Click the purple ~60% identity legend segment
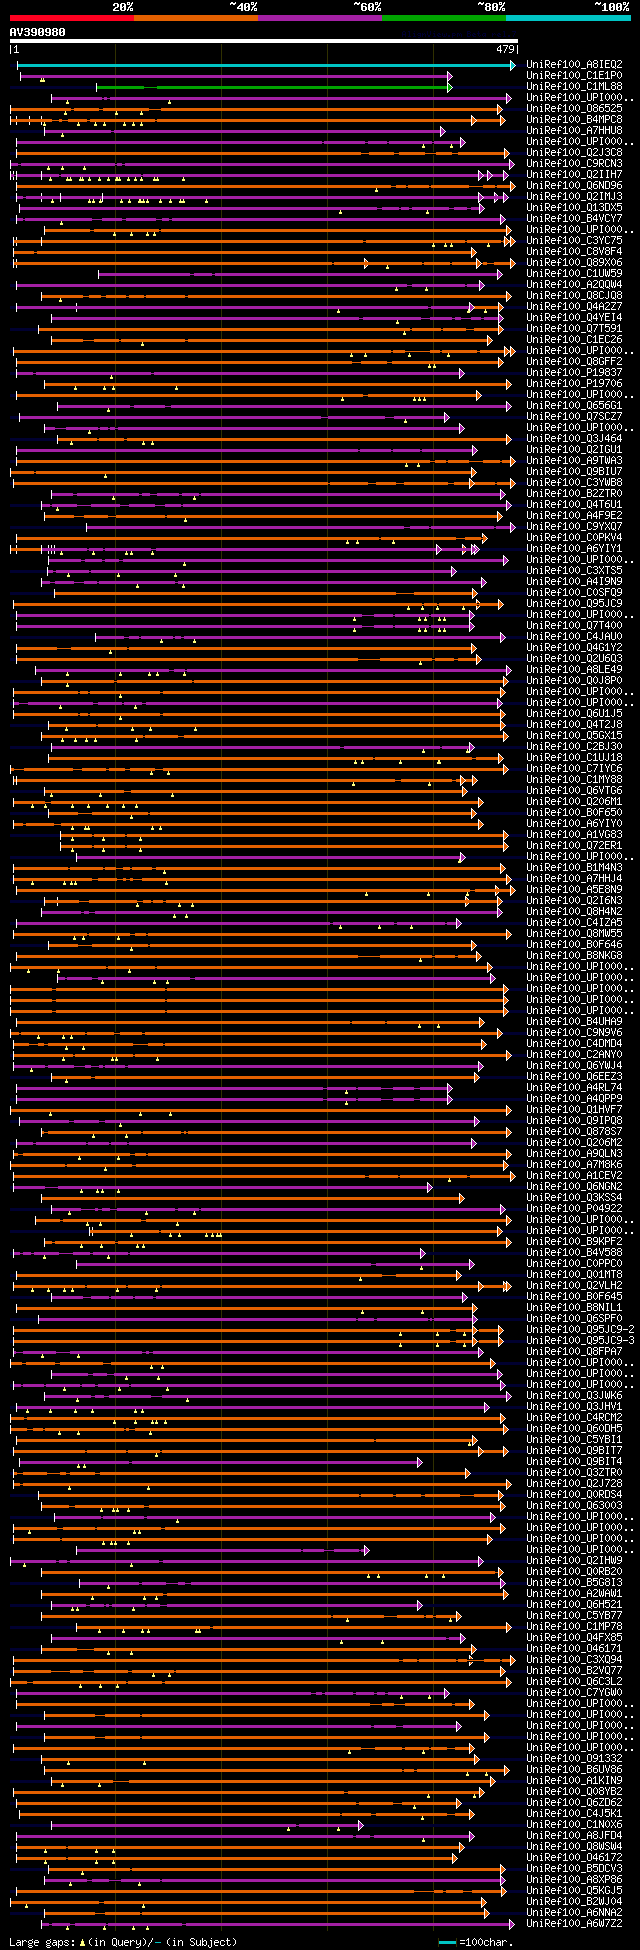The height and width of the screenshot is (1950, 640). (320, 17)
